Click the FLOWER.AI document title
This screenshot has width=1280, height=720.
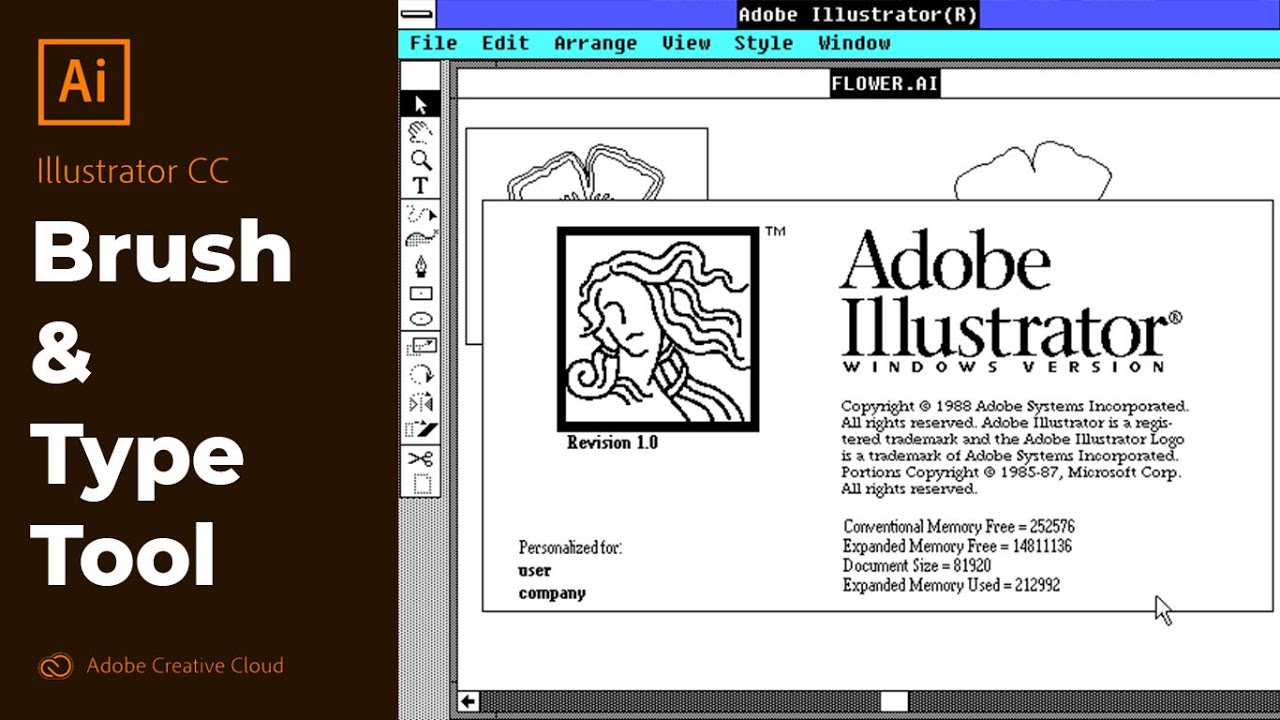pos(885,83)
